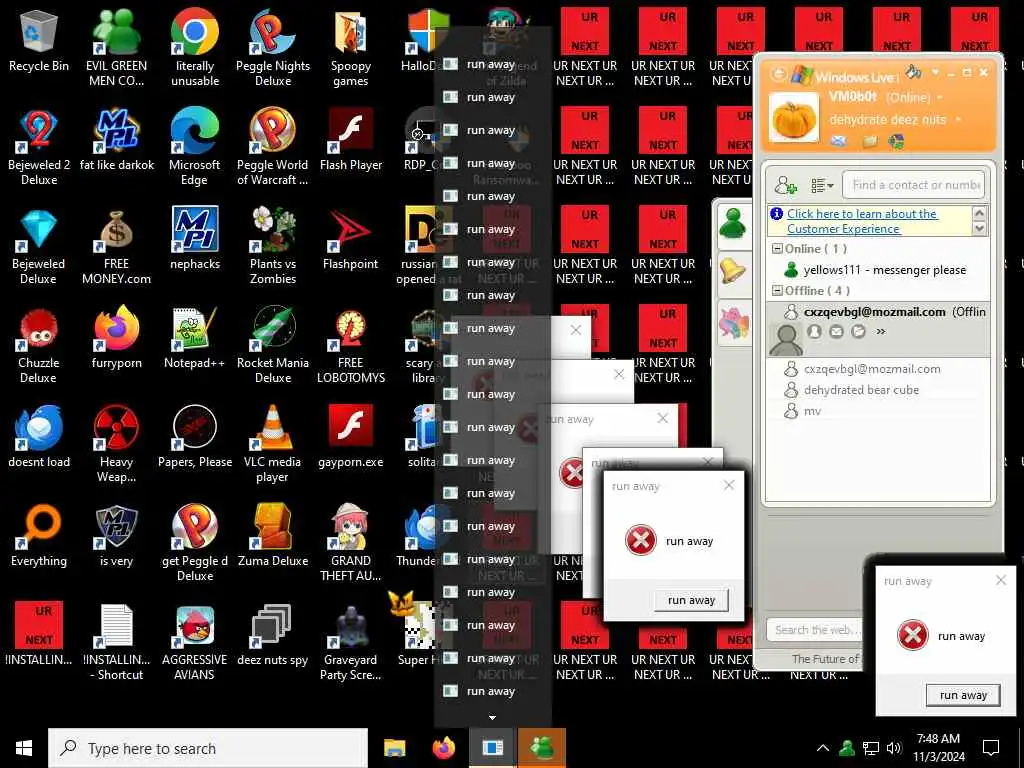Screen dimensions: 1024x768
Task: Follow the Customer Experience learn more link
Action: click(x=862, y=221)
